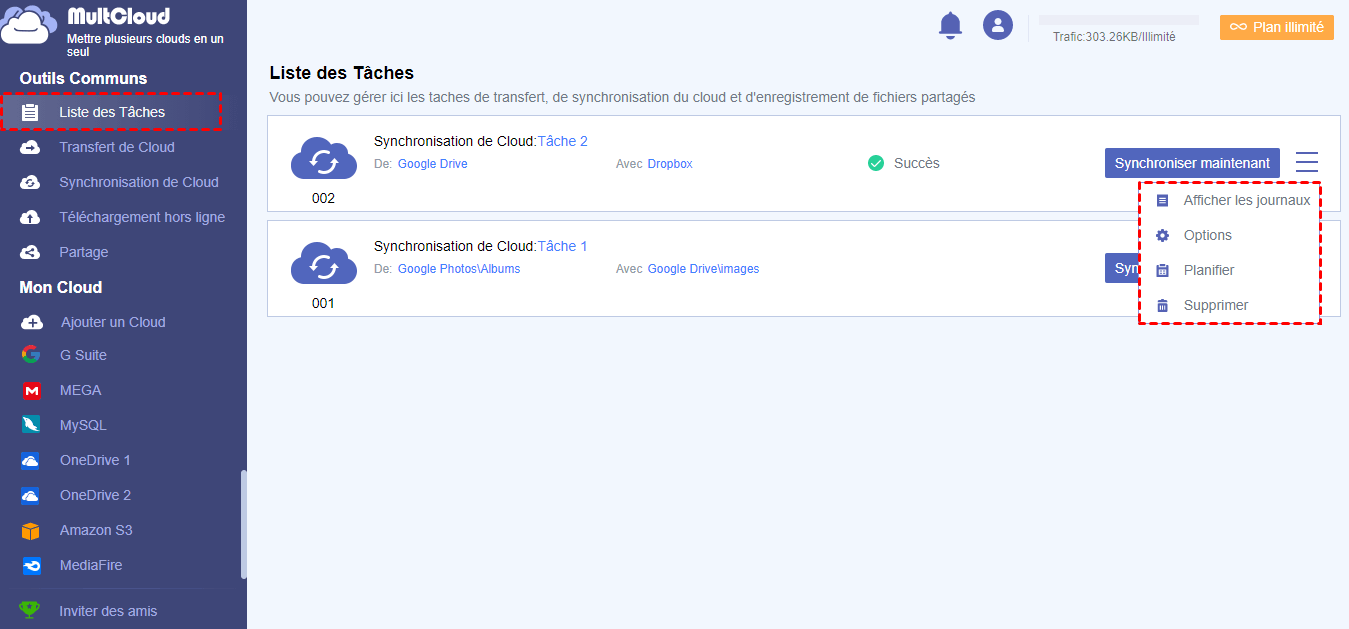Viewport: 1349px width, 629px height.
Task: Select Planifier in the task menu
Action: pos(1208,271)
